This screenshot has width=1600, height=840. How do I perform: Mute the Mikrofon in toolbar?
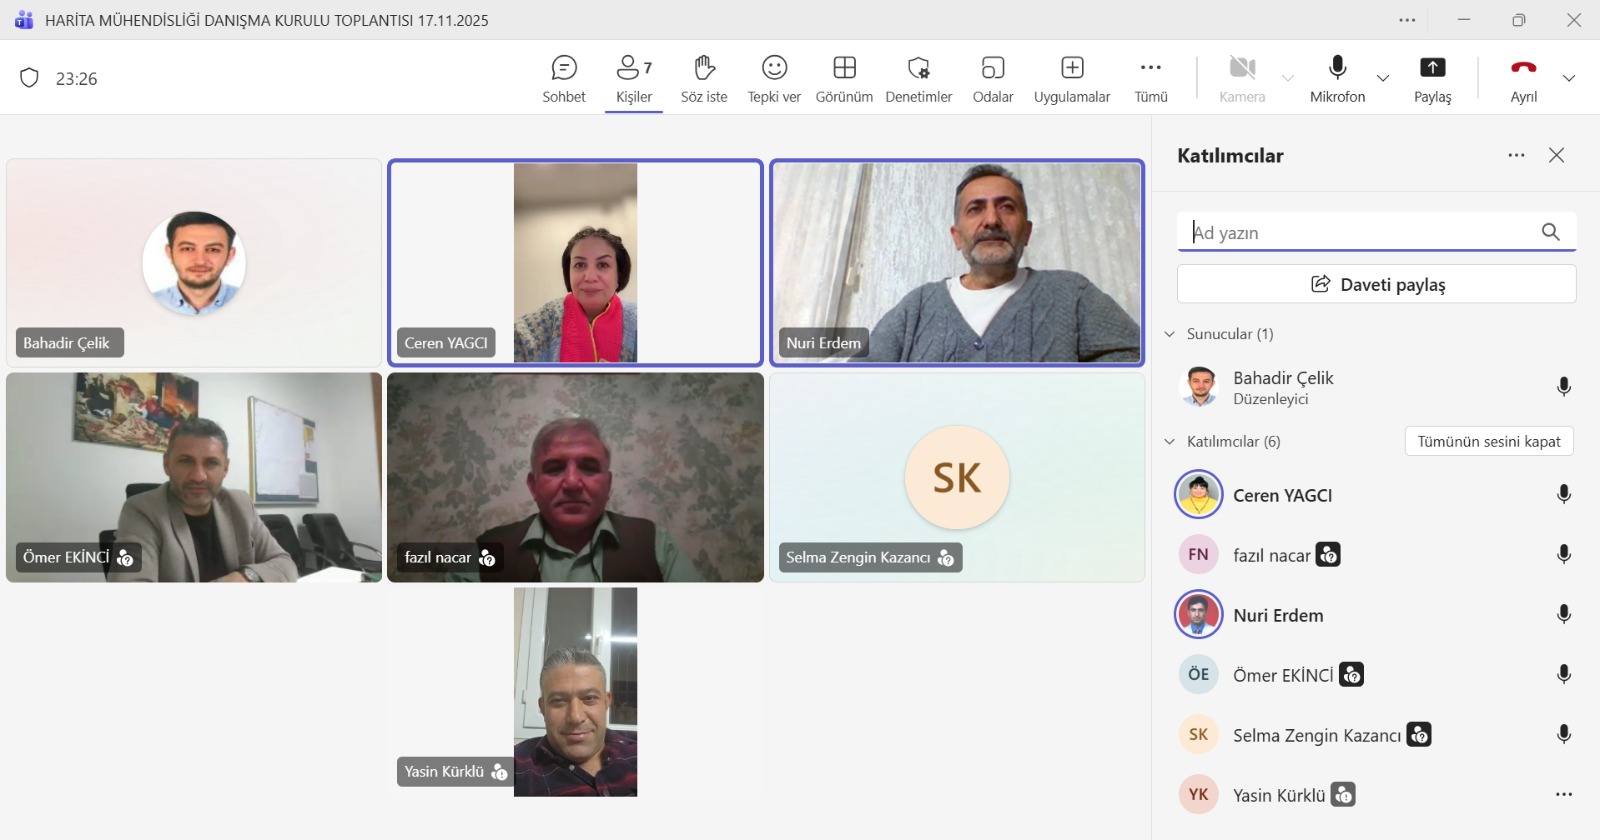pos(1337,78)
